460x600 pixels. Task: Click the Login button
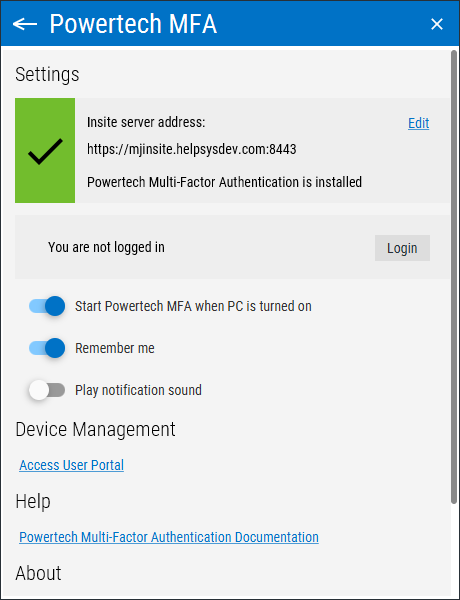(402, 248)
